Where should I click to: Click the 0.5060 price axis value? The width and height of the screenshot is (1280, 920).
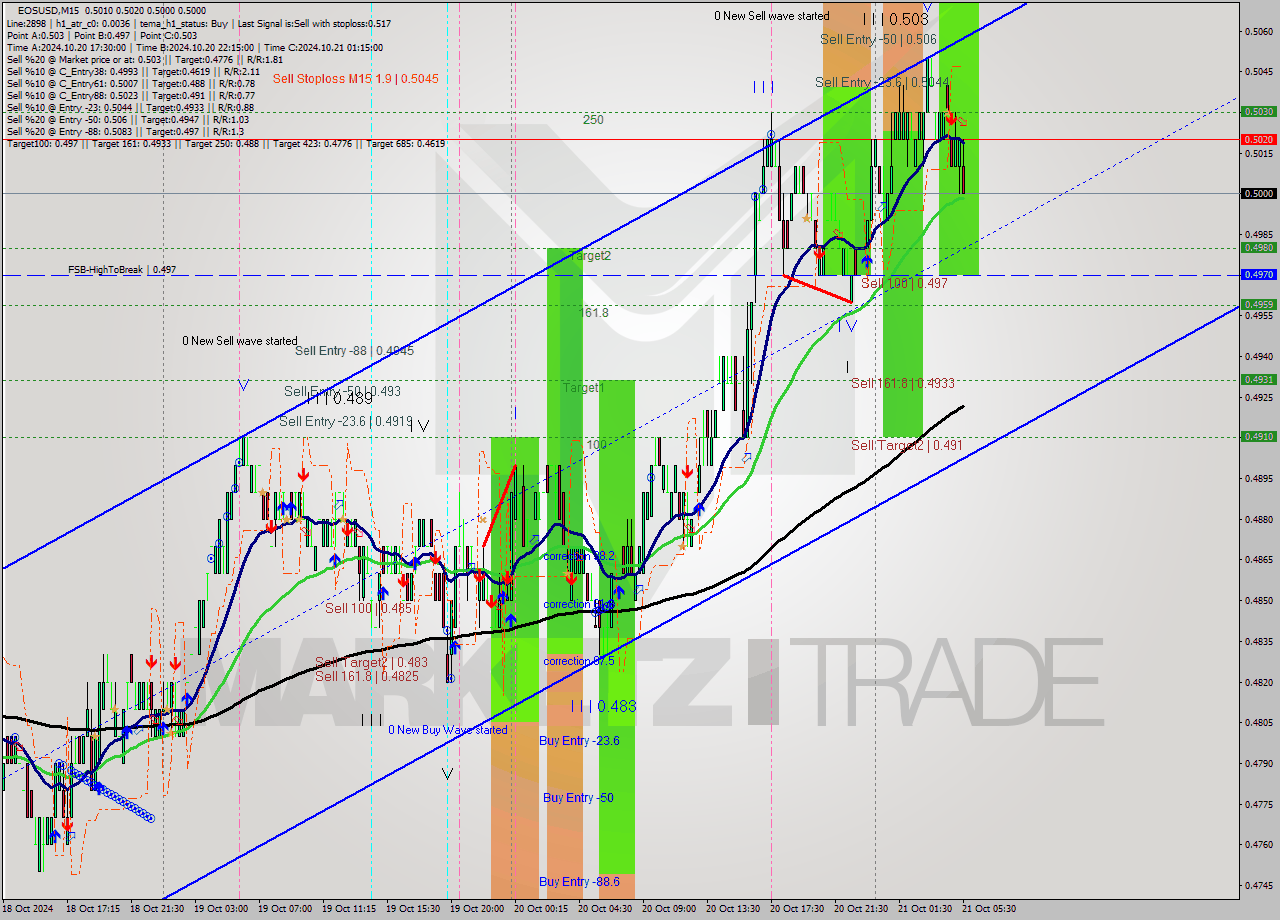pos(1259,31)
